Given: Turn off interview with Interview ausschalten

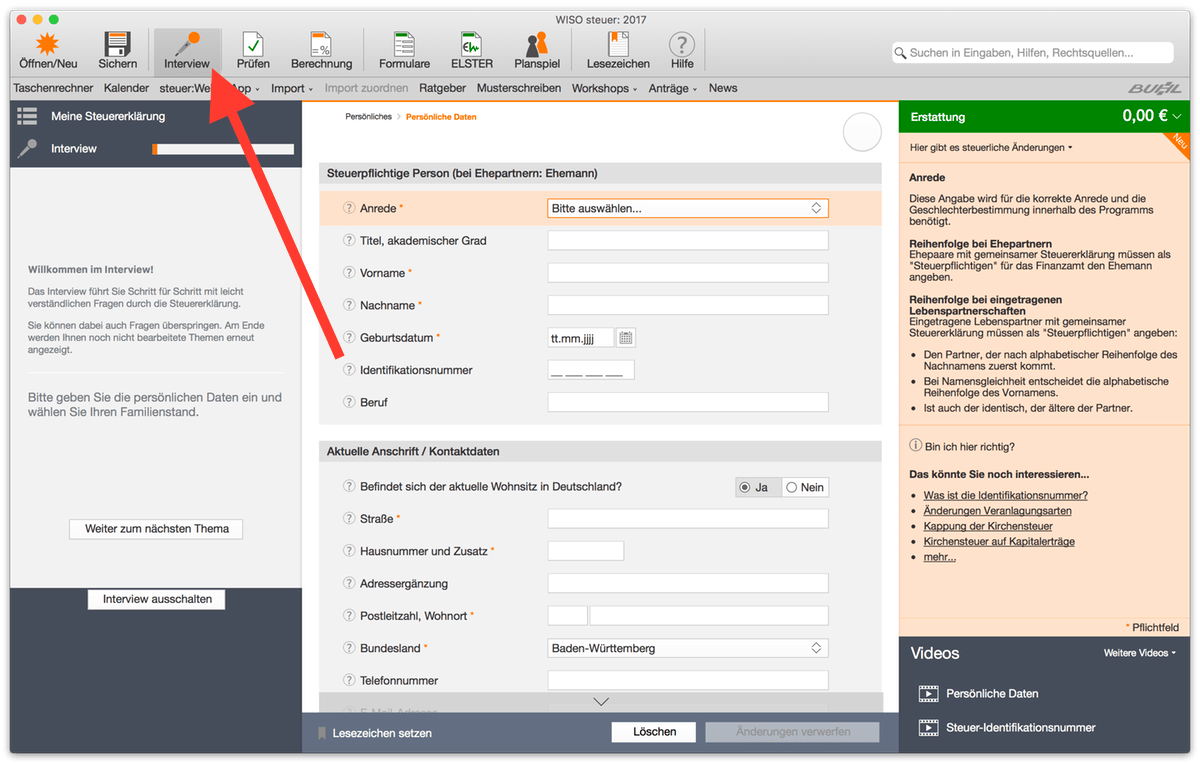Looking at the screenshot, I should tap(157, 599).
